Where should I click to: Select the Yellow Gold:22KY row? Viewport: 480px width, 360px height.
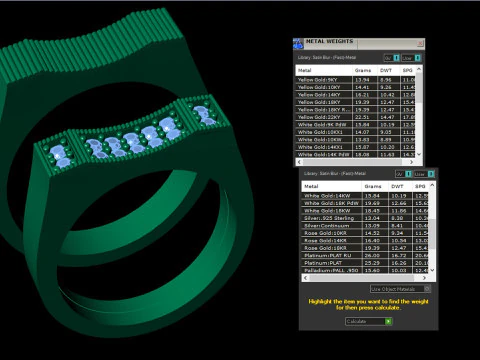[356, 117]
